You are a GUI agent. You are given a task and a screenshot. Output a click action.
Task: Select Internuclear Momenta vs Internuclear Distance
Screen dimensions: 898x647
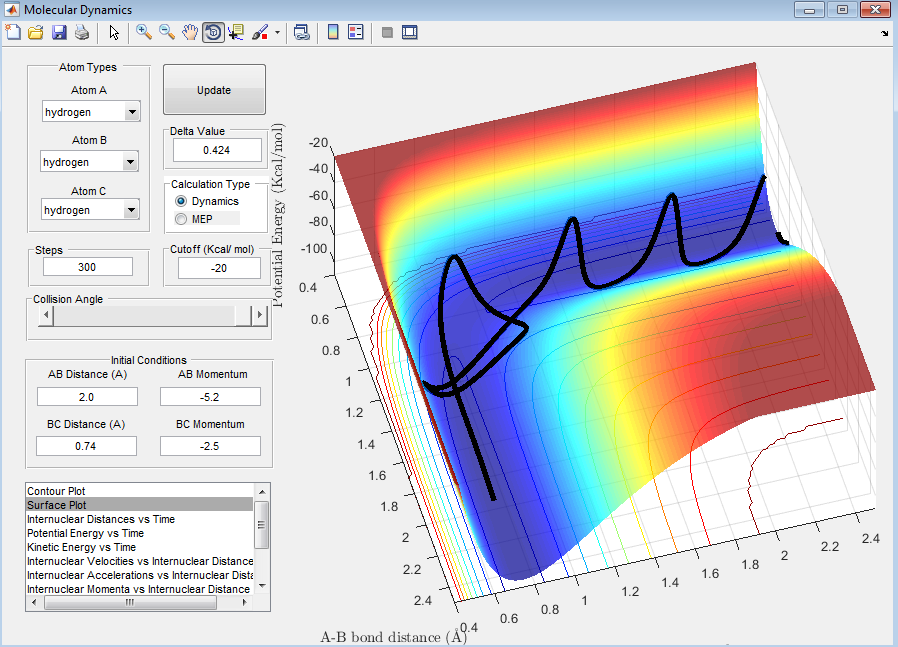pos(139,589)
